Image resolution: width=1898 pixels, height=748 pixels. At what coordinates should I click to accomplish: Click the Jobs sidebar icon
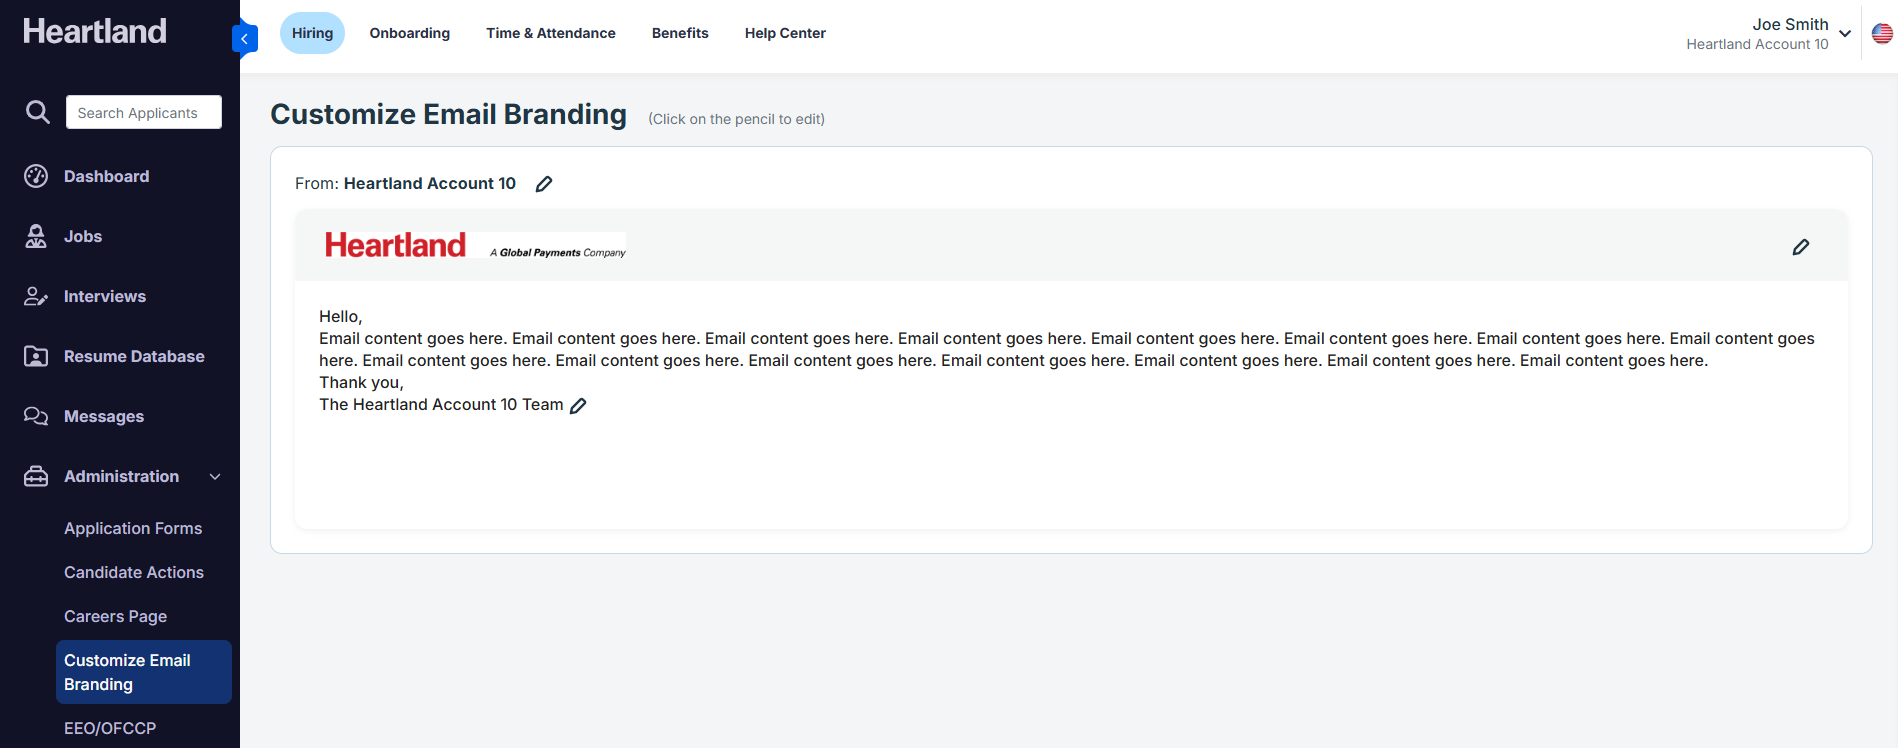pyautogui.click(x=36, y=236)
